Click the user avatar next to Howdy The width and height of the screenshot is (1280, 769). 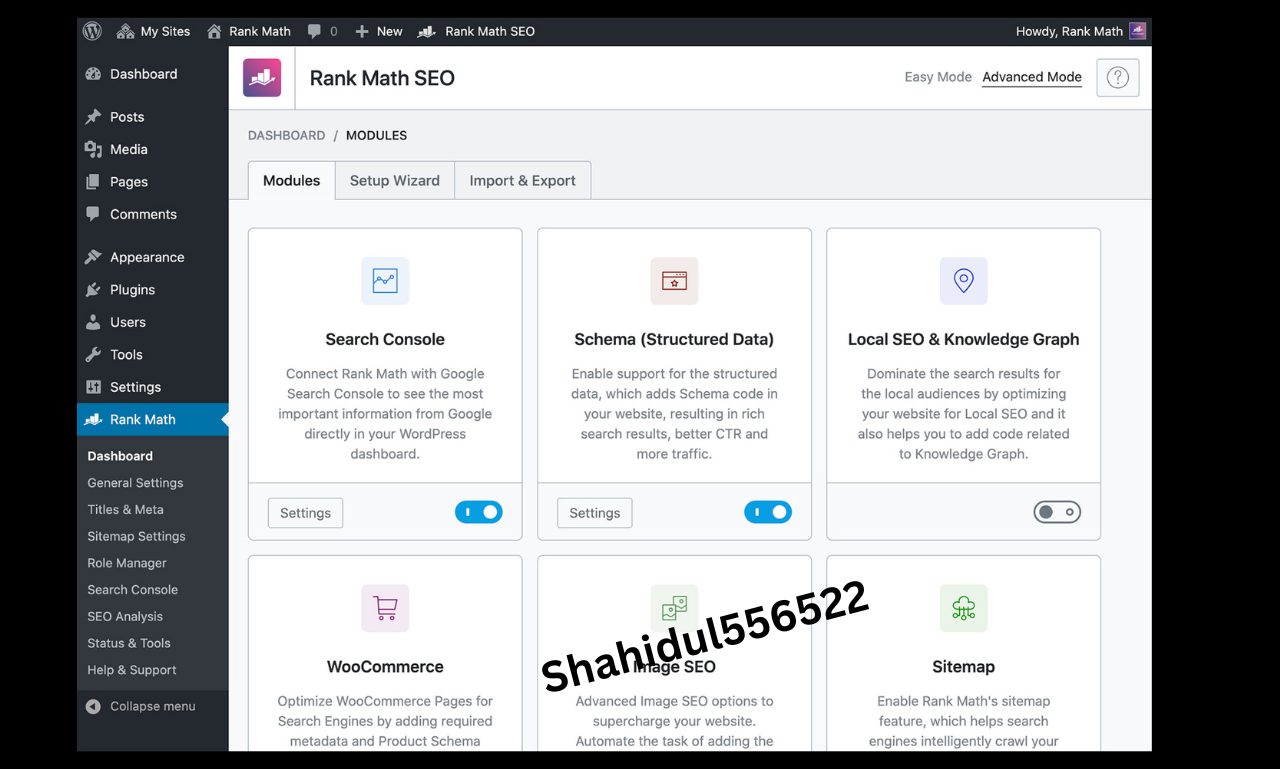tap(1138, 31)
